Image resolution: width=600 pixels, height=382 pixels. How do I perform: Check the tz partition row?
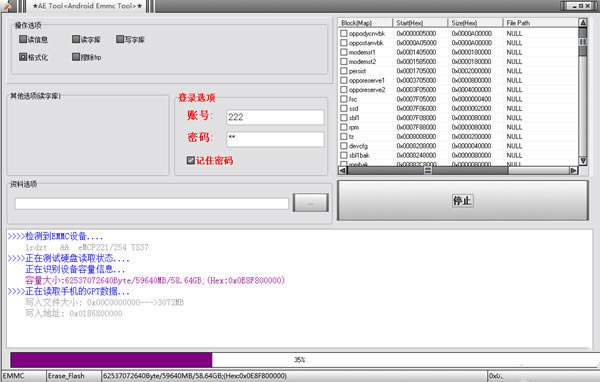coord(344,137)
